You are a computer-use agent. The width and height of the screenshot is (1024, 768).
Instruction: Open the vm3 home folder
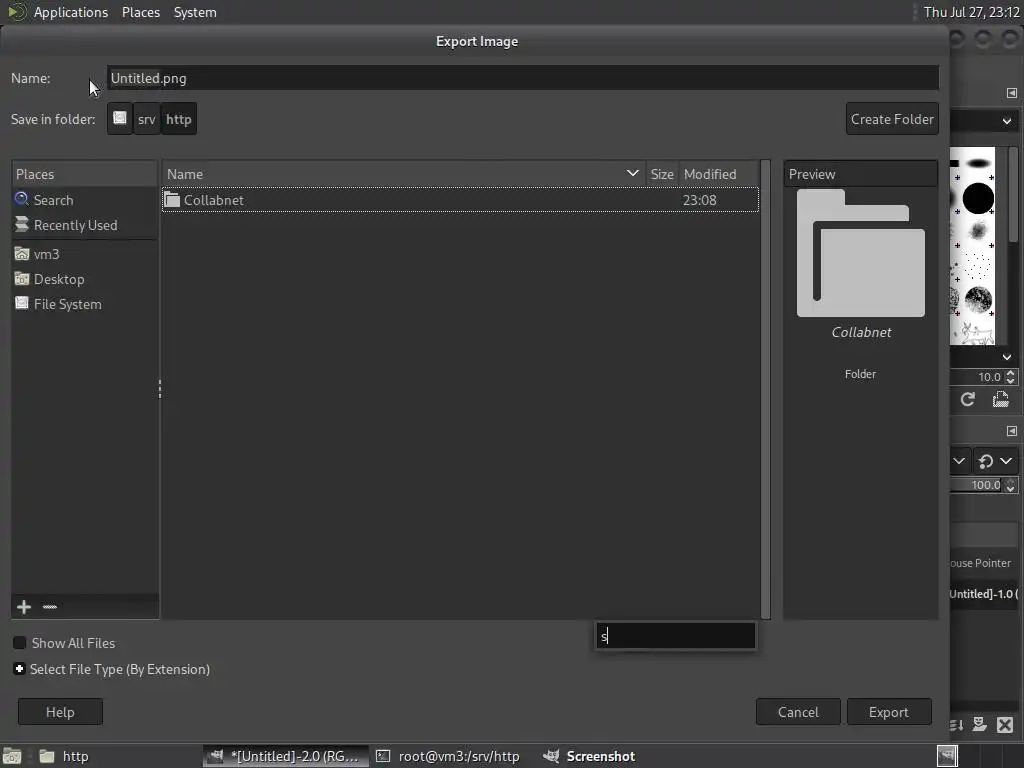click(x=84, y=254)
